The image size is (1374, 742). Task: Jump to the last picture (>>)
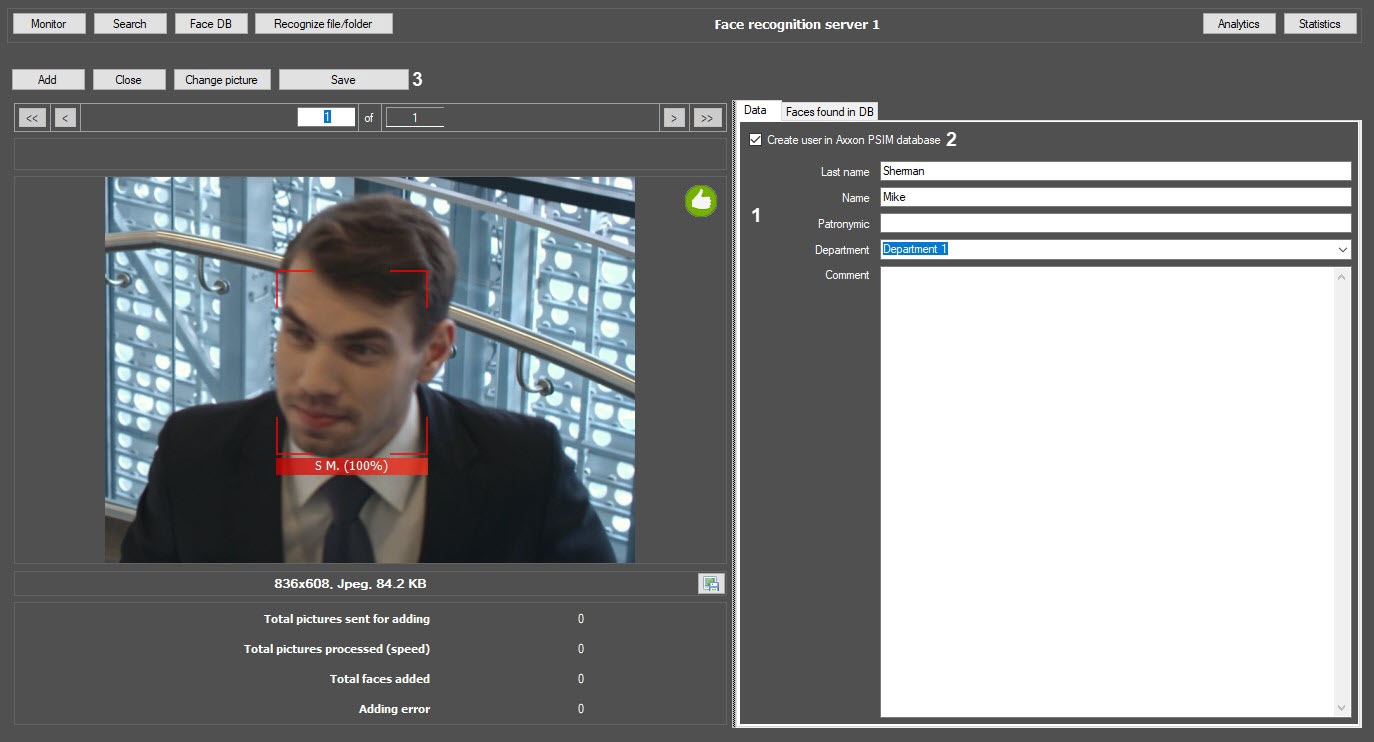pos(707,118)
